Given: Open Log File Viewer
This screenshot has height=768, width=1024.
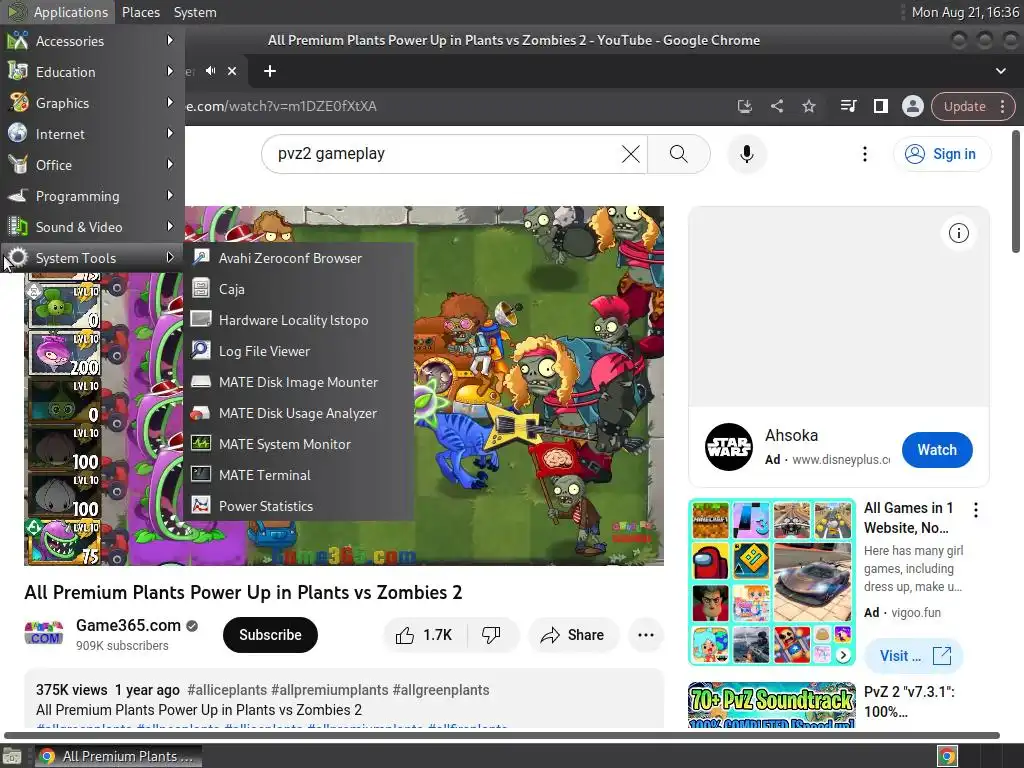Looking at the screenshot, I should tap(298, 351).
